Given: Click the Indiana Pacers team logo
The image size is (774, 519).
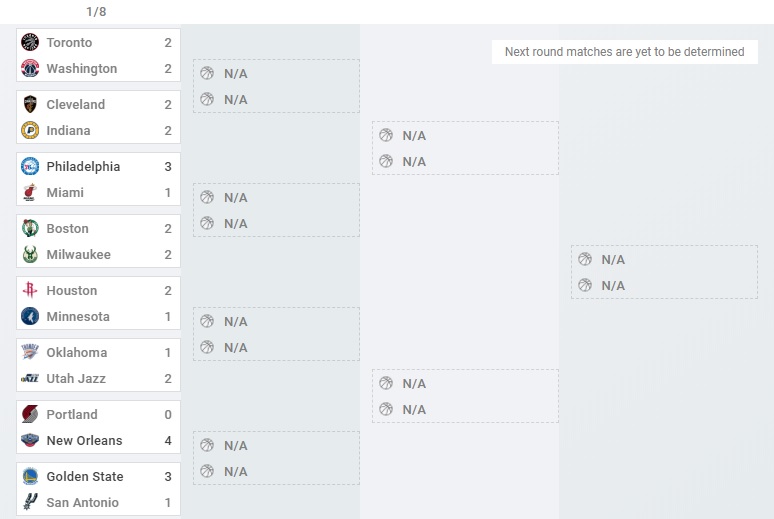Looking at the screenshot, I should (x=30, y=131).
